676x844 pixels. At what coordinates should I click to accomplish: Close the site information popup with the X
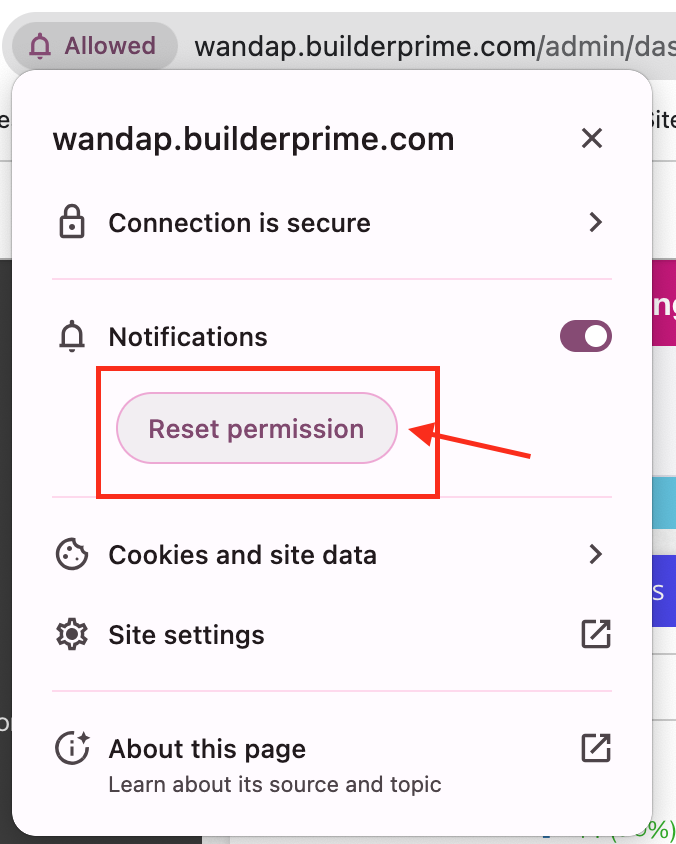592,138
